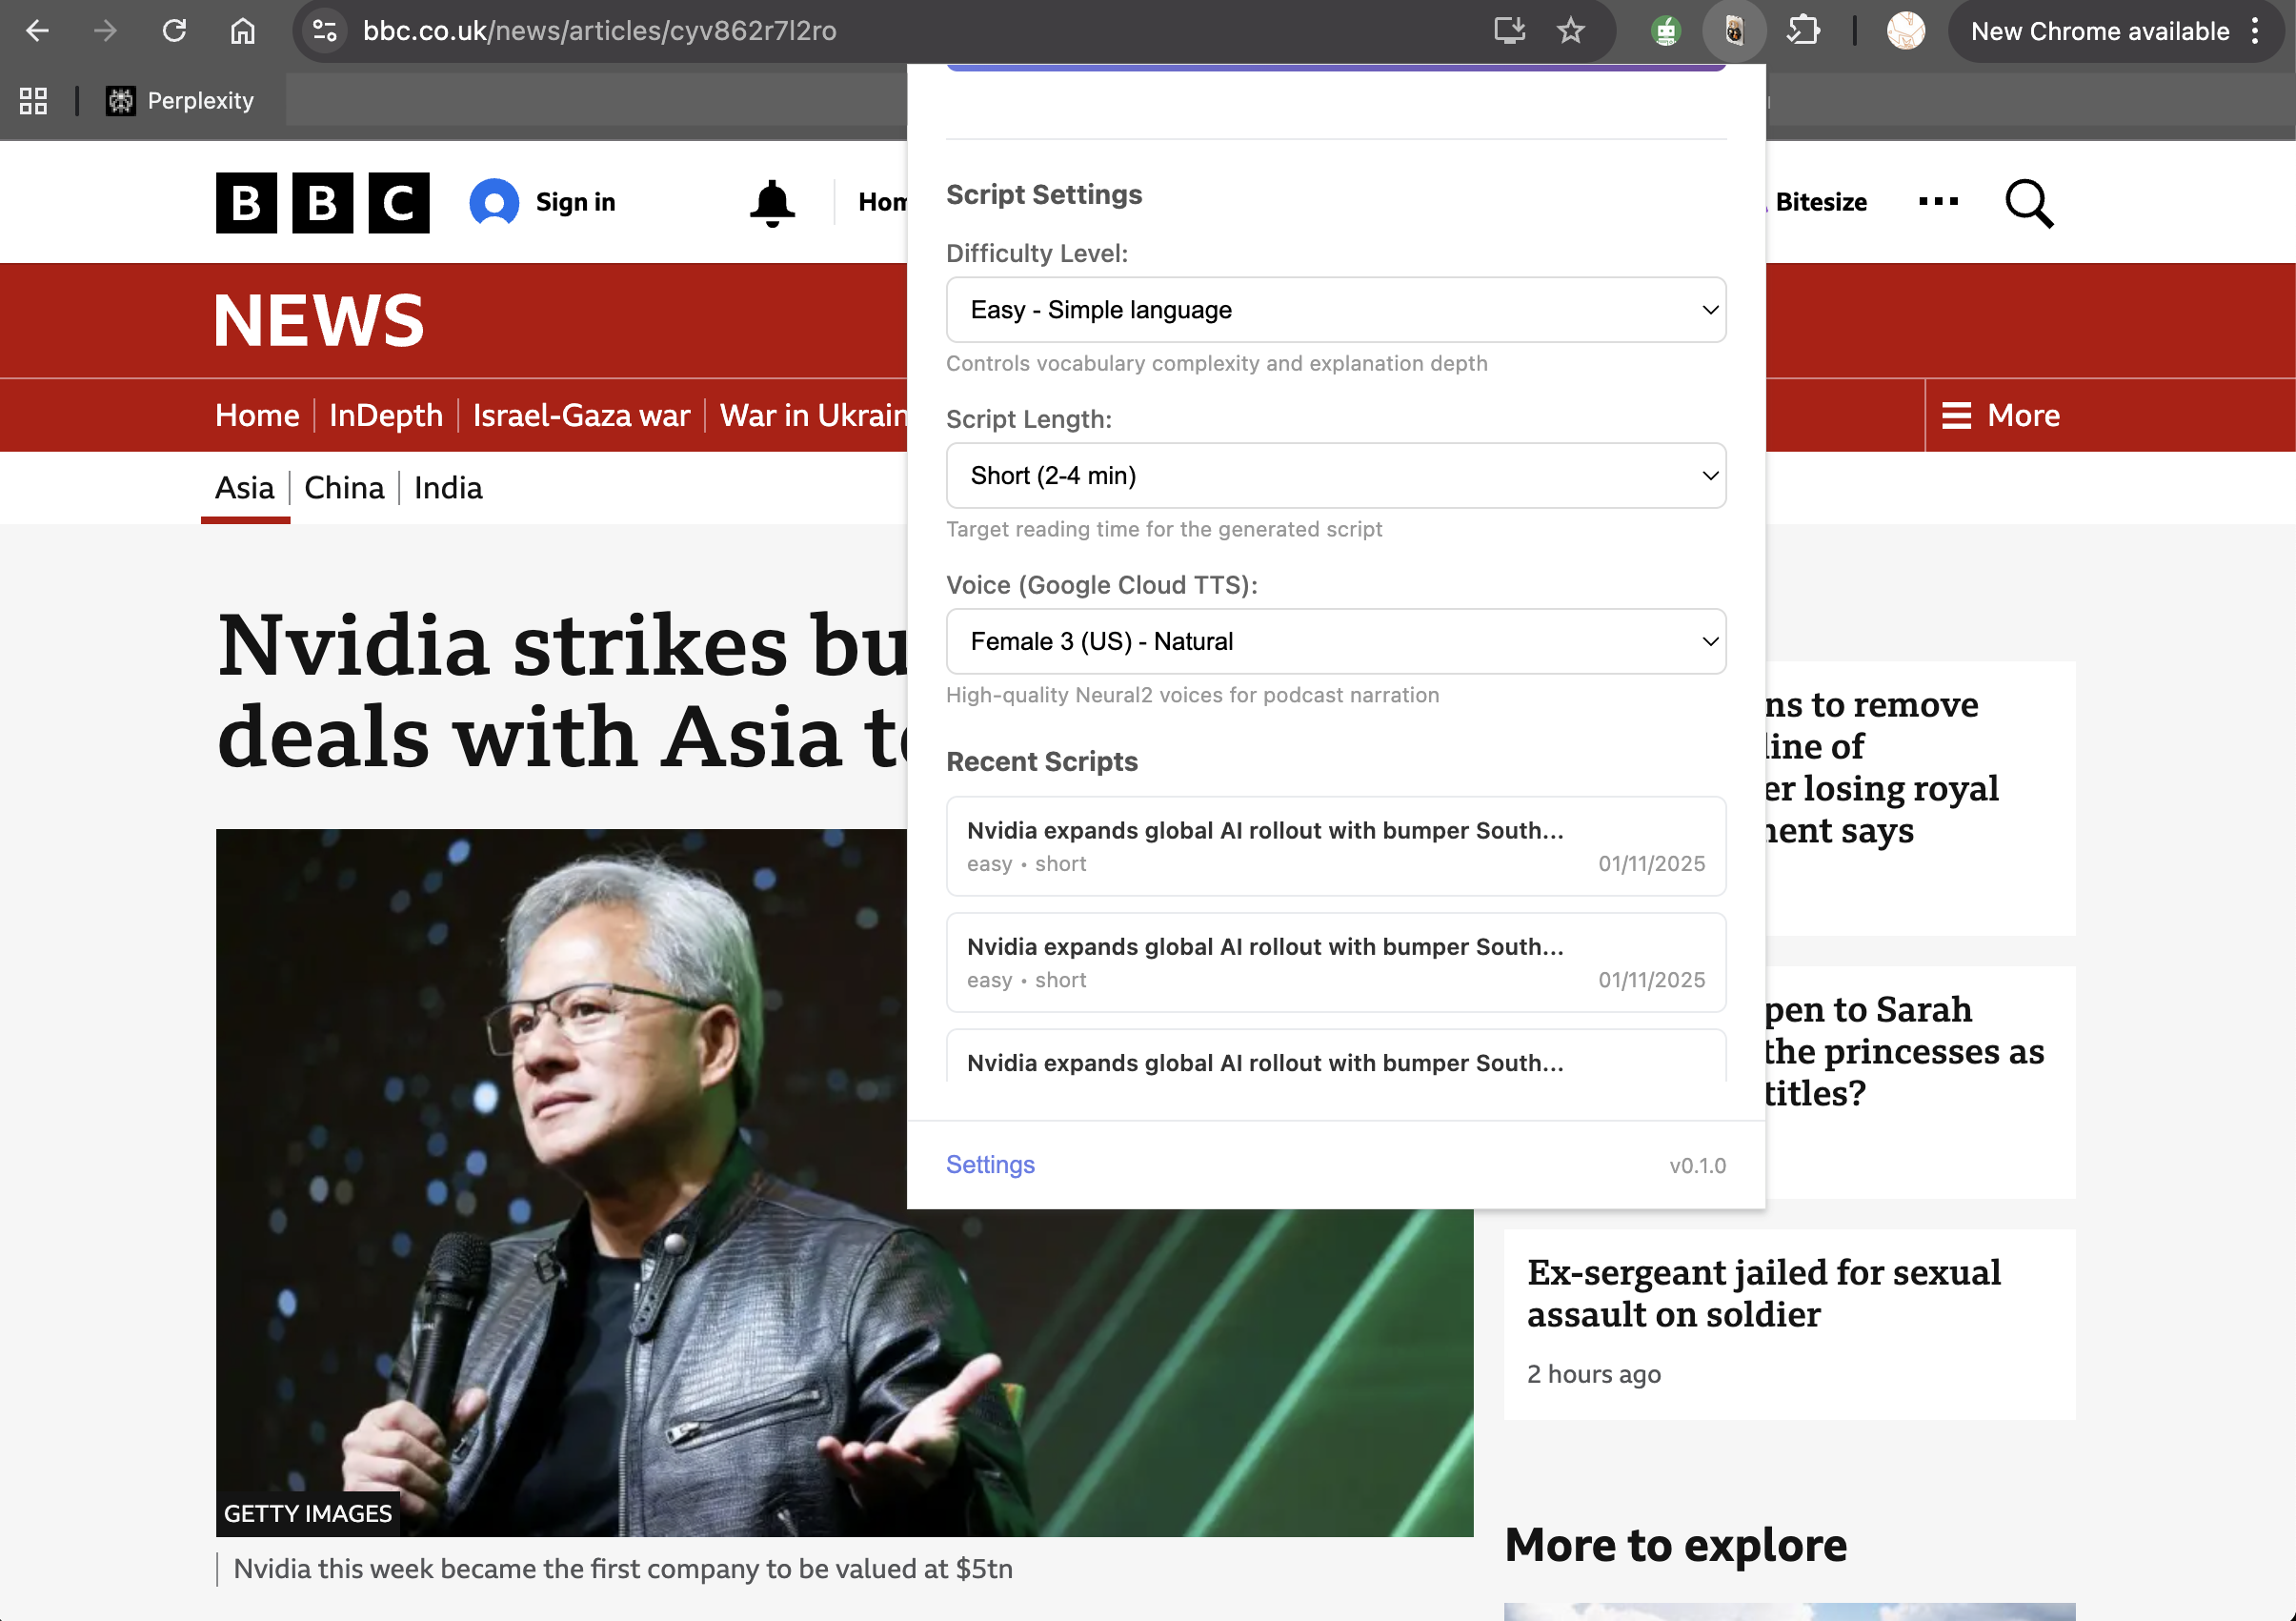This screenshot has height=1621, width=2296.
Task: Click the browser back arrow
Action: [37, 31]
